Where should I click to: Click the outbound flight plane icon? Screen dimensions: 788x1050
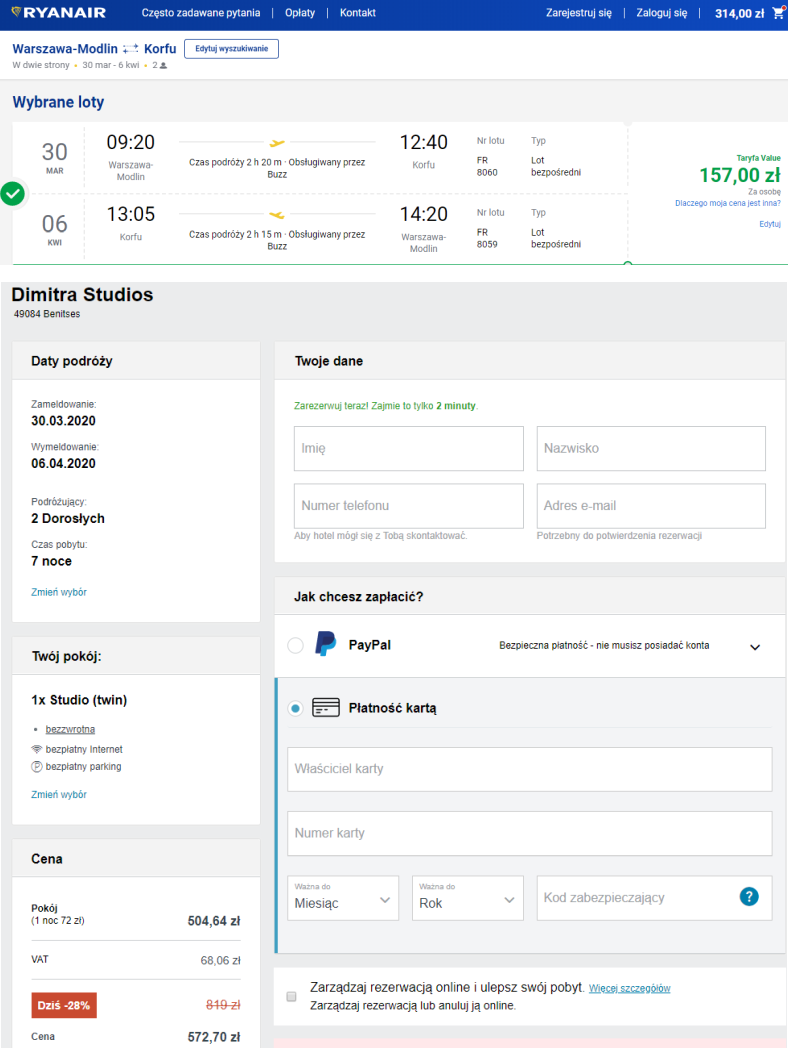pyautogui.click(x=277, y=143)
